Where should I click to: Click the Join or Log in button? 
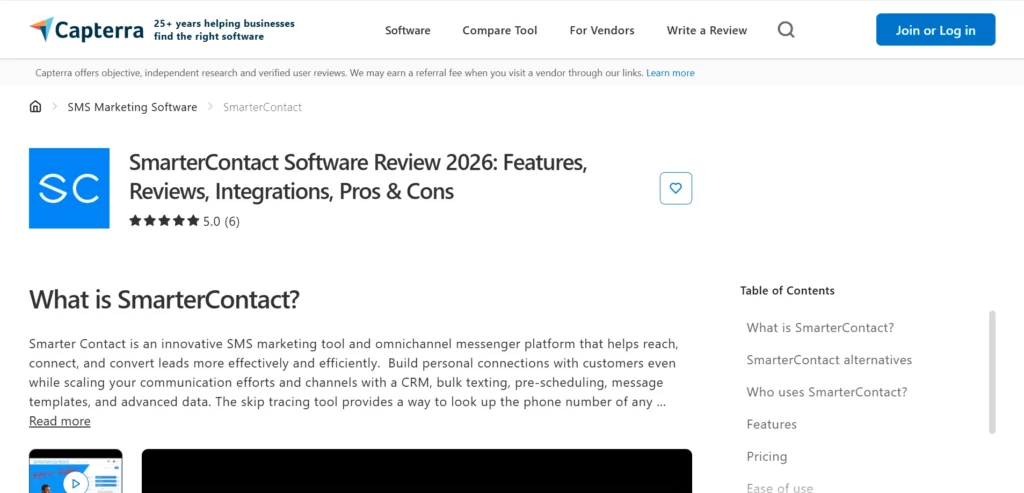click(935, 30)
